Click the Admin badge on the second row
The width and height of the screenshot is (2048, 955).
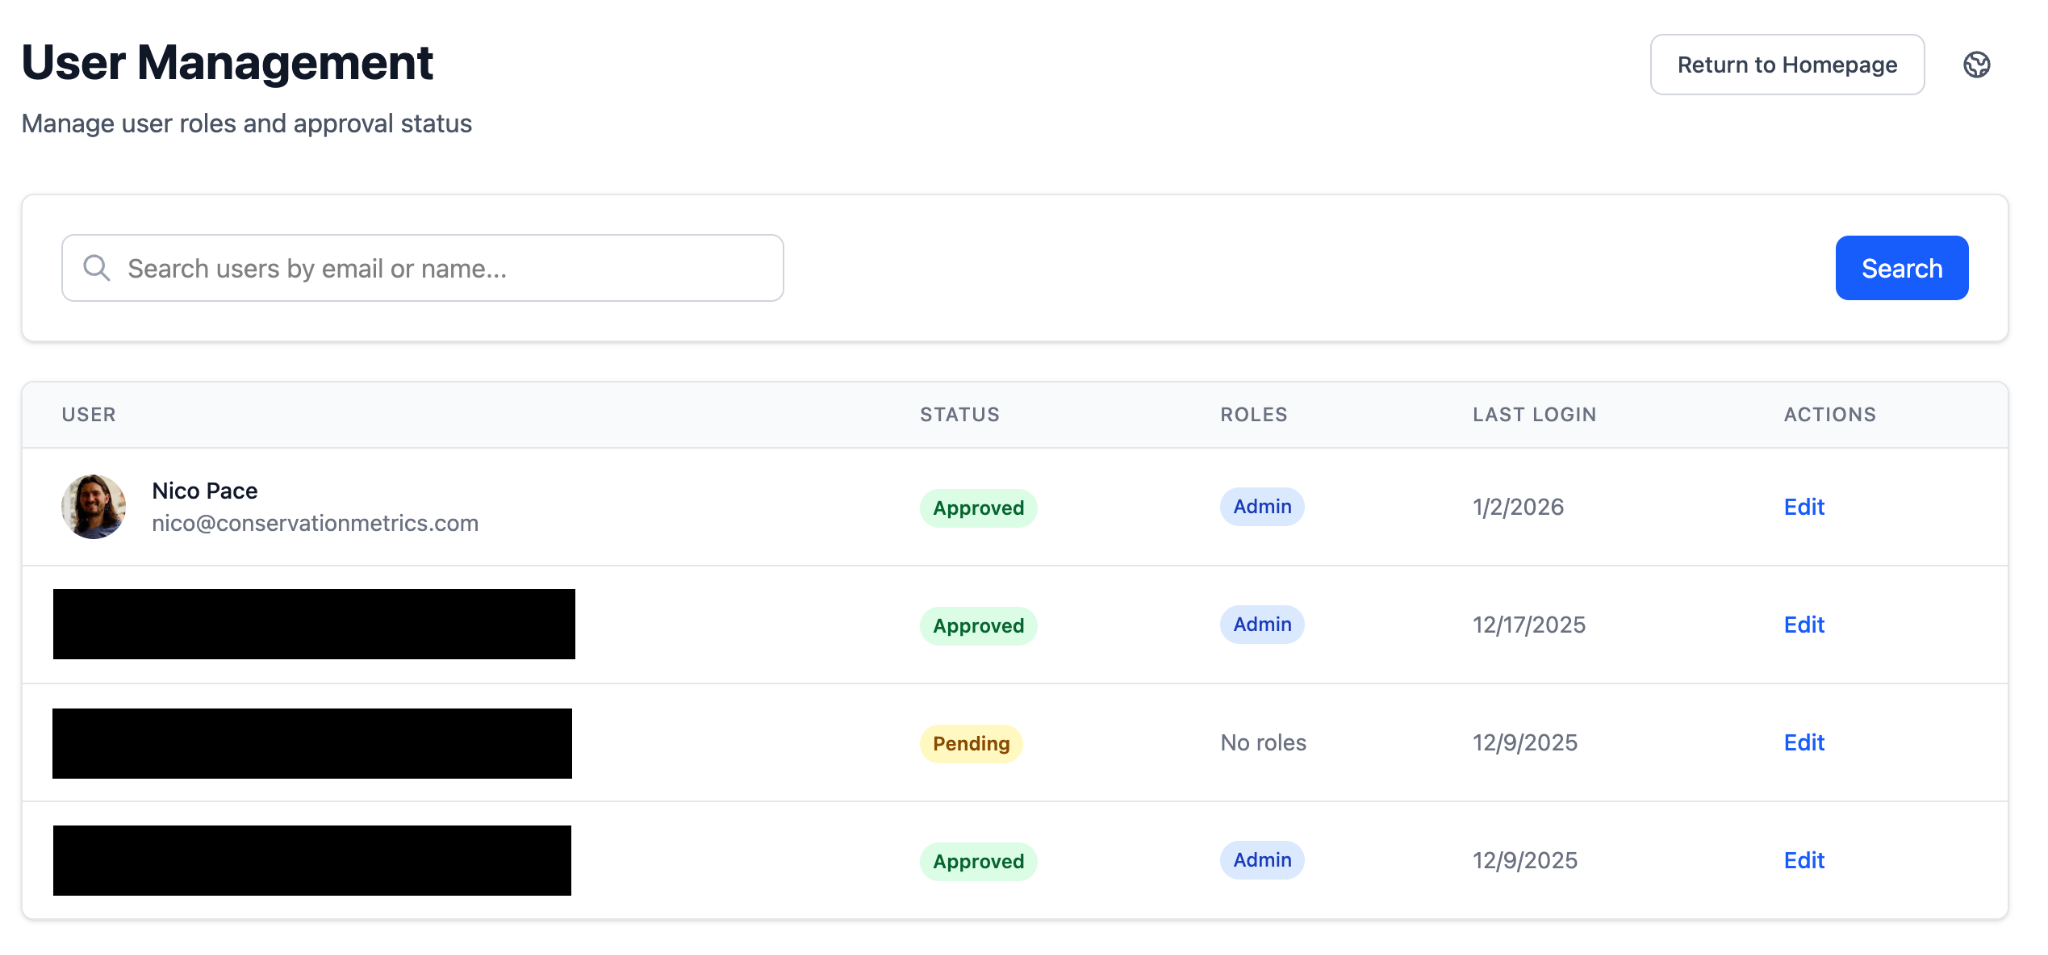(x=1261, y=624)
